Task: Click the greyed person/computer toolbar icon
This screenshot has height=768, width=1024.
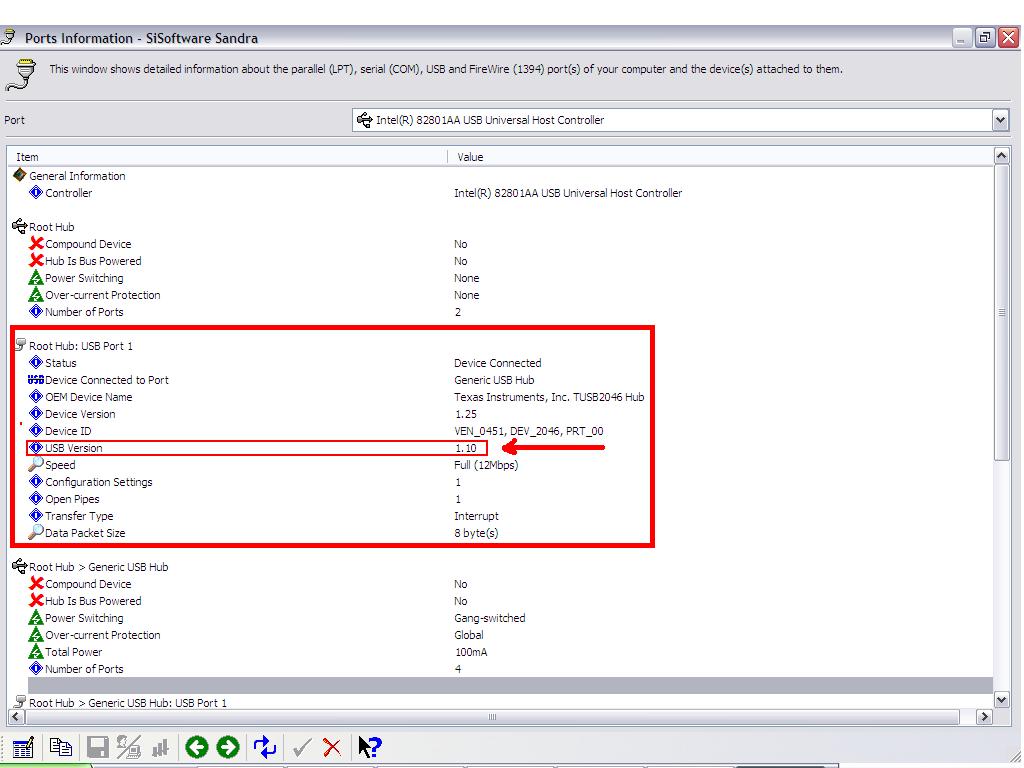Action: [129, 746]
